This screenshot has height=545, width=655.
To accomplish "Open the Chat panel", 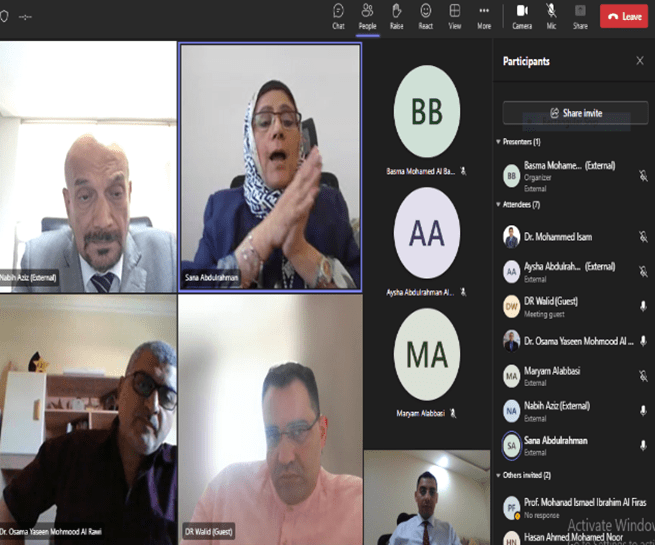I will click(x=338, y=15).
